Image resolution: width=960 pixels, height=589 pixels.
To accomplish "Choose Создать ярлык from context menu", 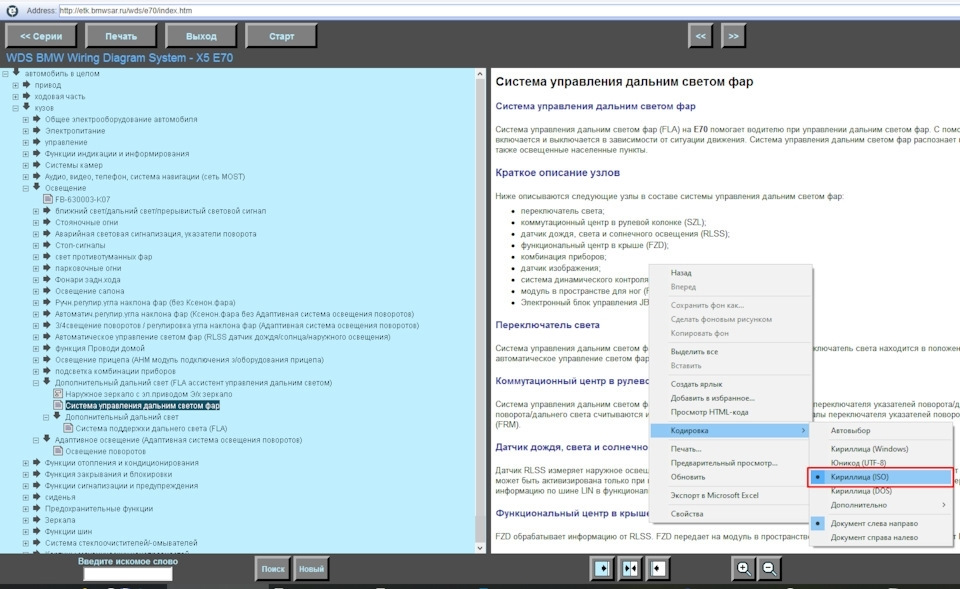I will (x=731, y=384).
